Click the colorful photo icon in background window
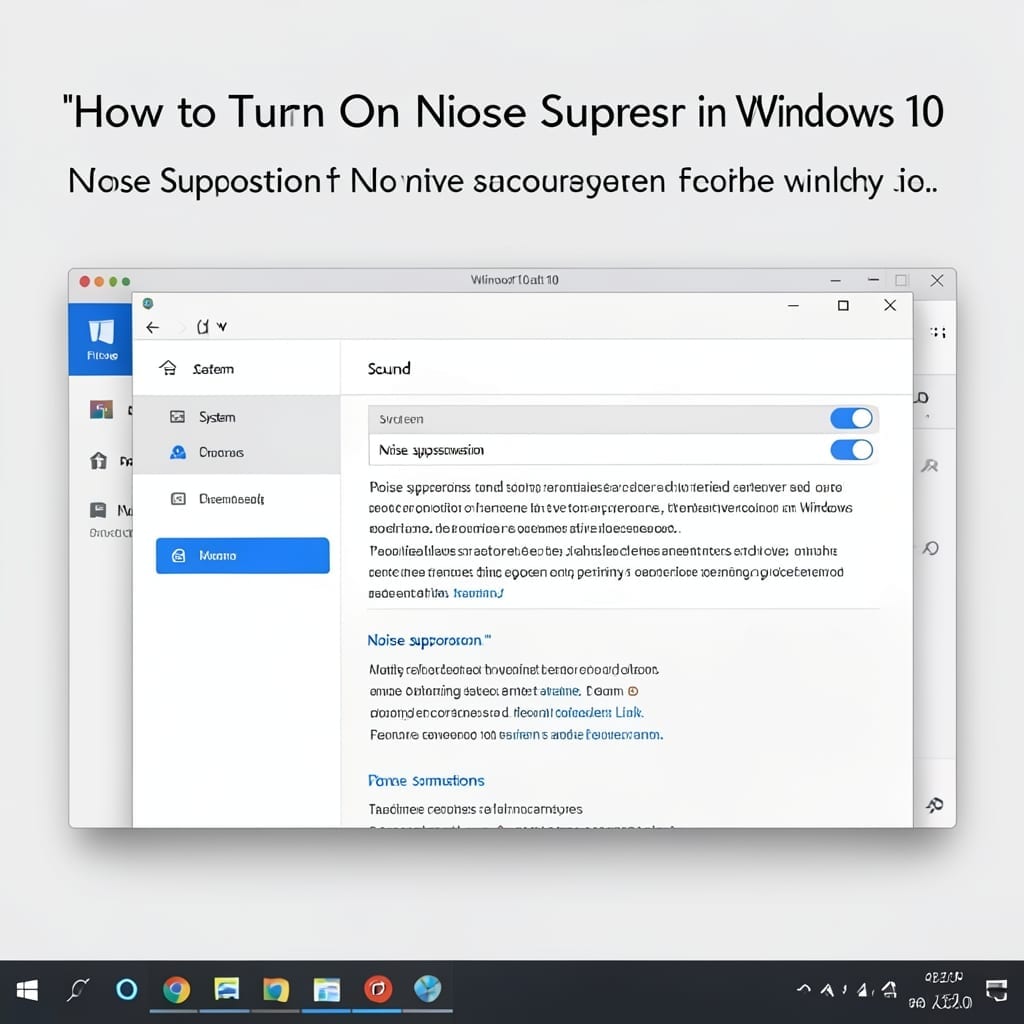 tap(101, 409)
